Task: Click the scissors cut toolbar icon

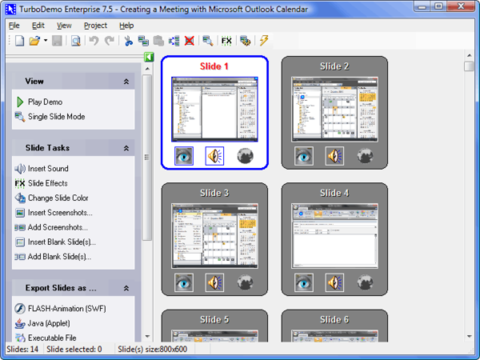Action: click(128, 41)
